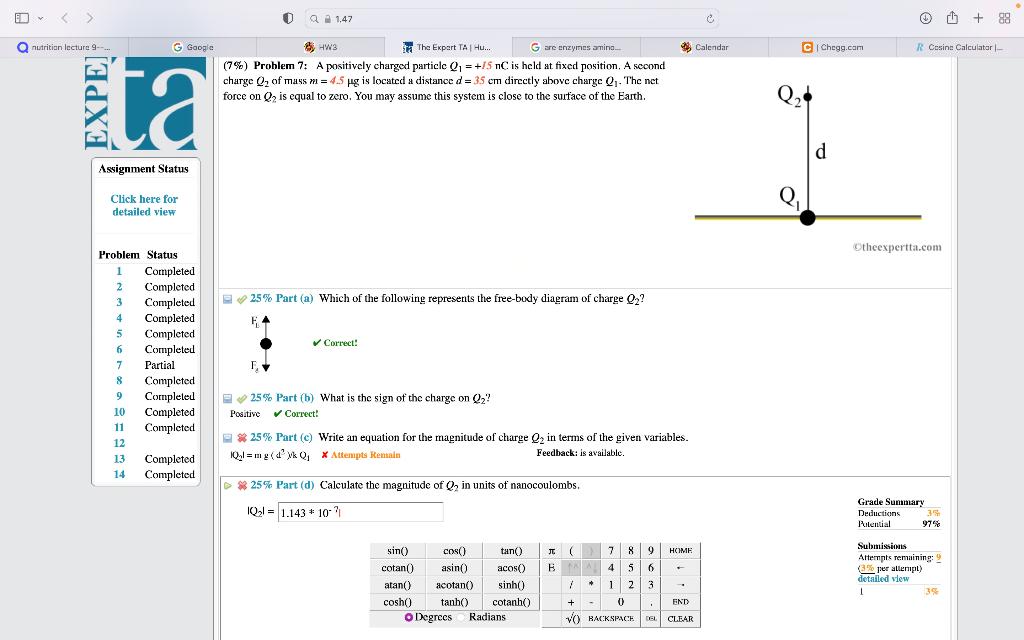The height and width of the screenshot is (640, 1024).
Task: Click the BACKSPACE key on the keypad
Action: coord(607,619)
